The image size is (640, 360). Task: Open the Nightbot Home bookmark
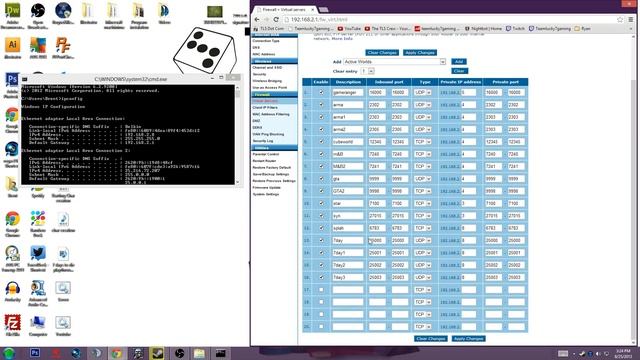coord(483,29)
